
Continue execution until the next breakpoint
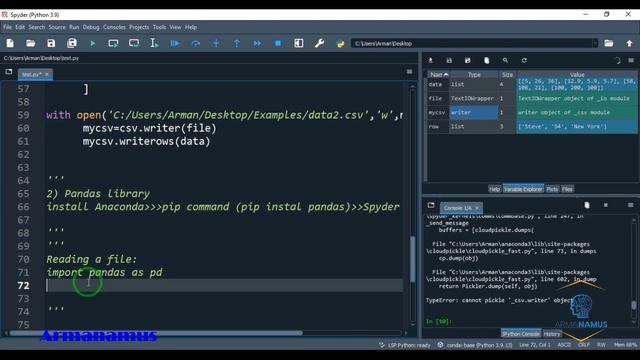coord(258,43)
